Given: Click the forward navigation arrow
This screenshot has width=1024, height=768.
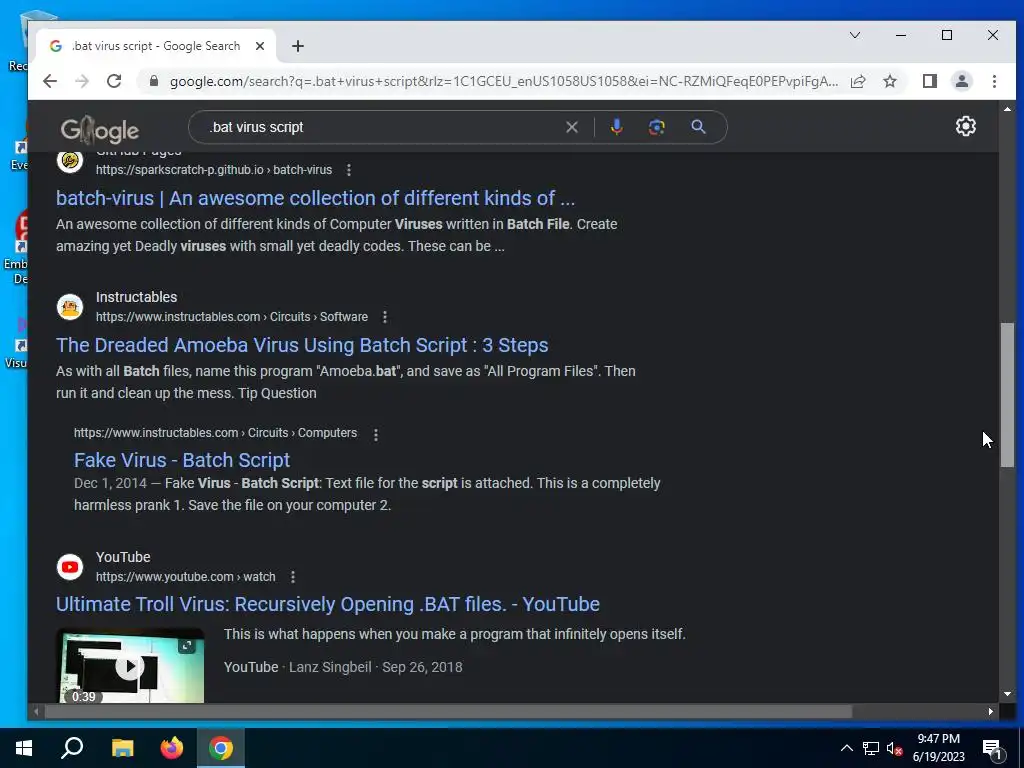Looking at the screenshot, I should [82, 81].
